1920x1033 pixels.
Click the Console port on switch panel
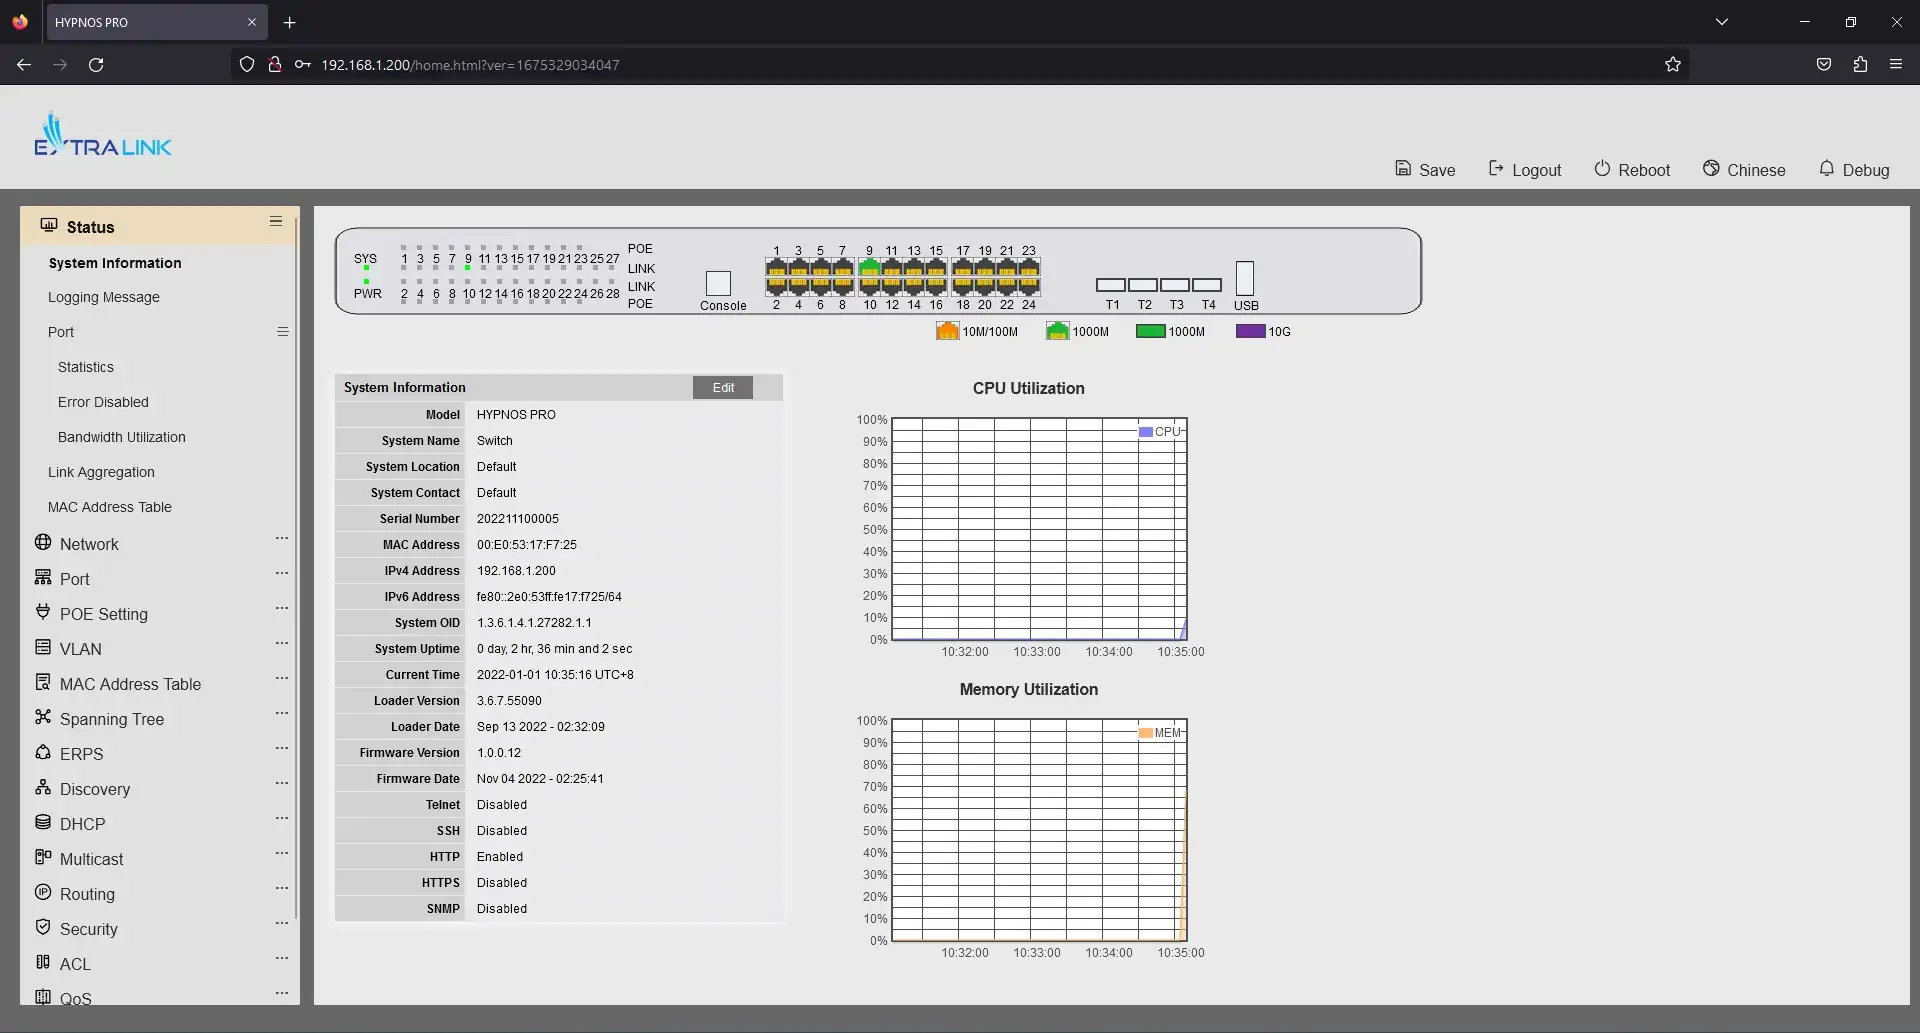pos(718,283)
